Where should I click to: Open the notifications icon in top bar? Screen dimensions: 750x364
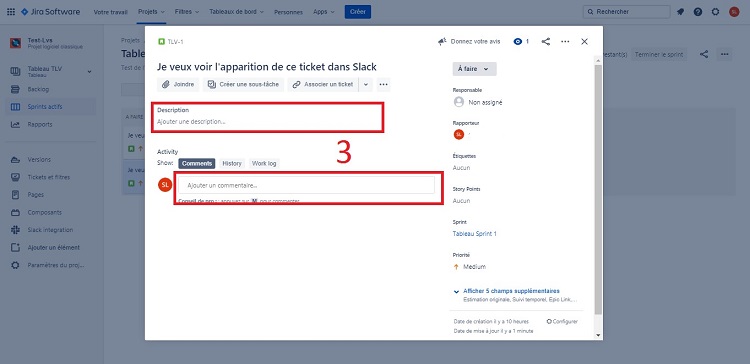click(680, 12)
